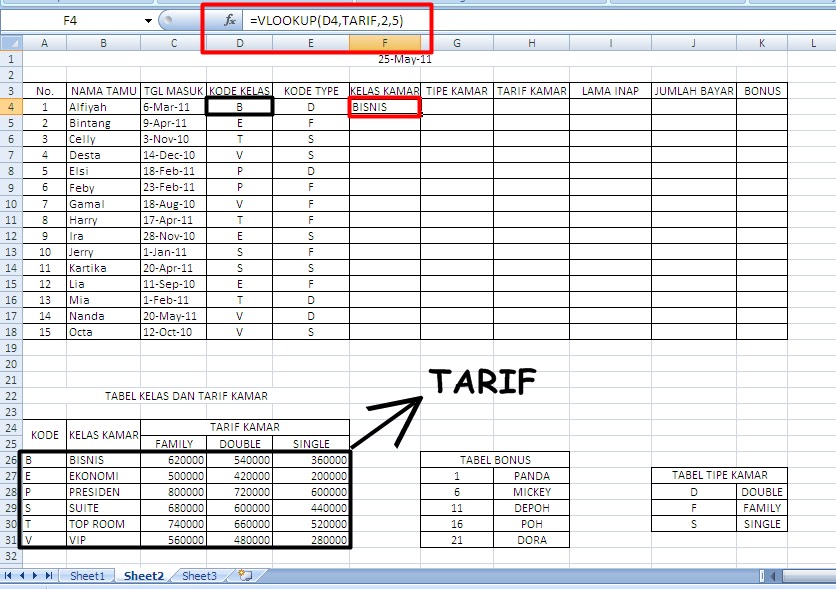Click the next sheet navigation arrow
The width and height of the screenshot is (836, 589).
click(35, 576)
